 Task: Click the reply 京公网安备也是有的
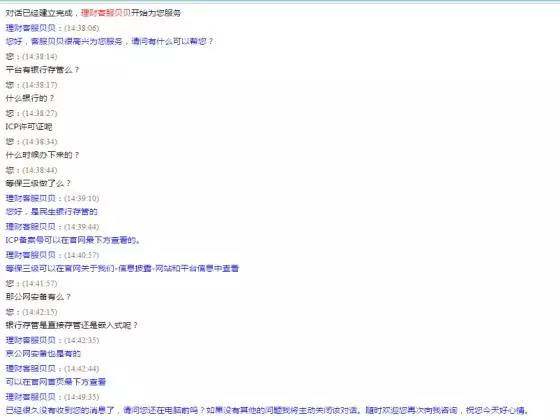click(x=43, y=354)
